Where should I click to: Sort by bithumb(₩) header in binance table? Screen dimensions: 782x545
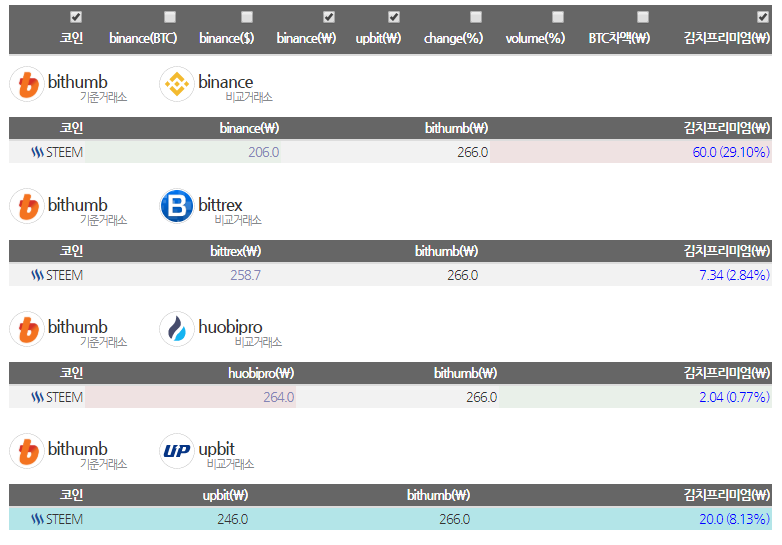pos(456,129)
